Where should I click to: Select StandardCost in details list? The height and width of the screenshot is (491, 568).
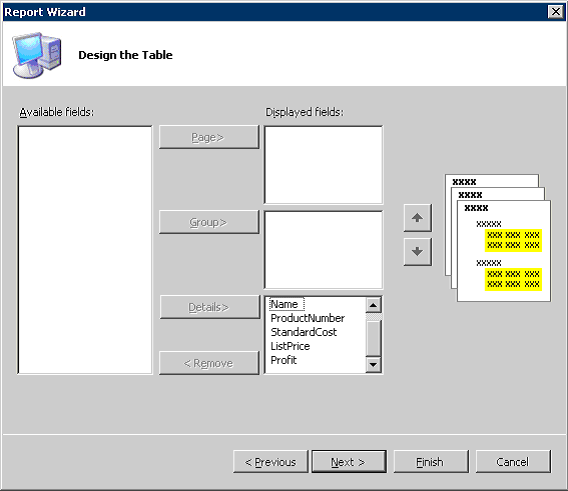pos(304,332)
